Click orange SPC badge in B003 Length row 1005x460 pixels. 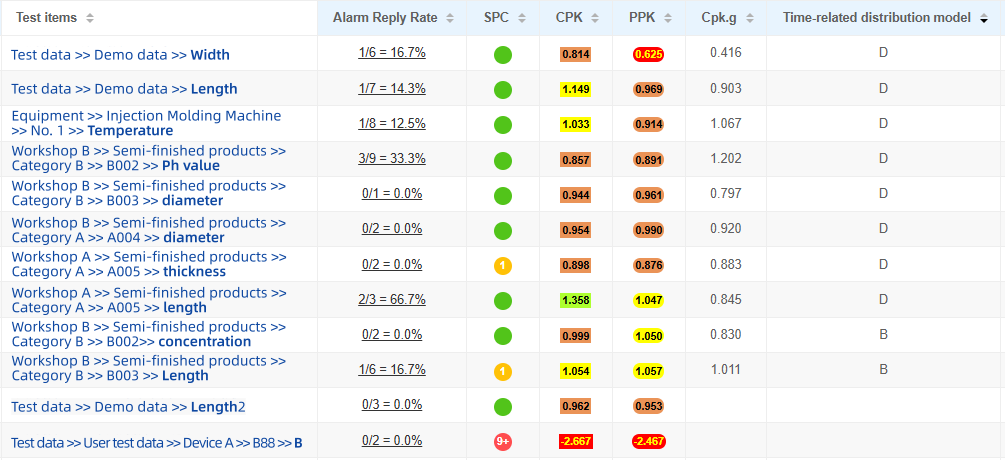(x=503, y=372)
